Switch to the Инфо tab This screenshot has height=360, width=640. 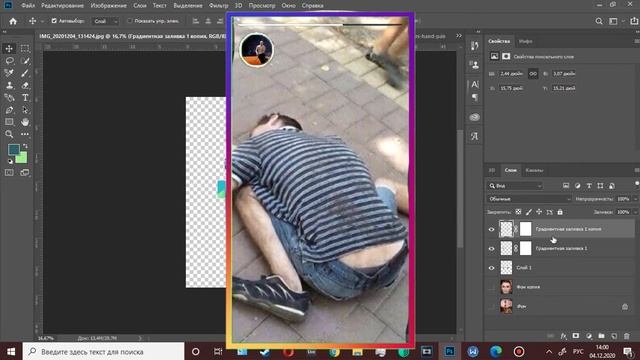(x=525, y=41)
